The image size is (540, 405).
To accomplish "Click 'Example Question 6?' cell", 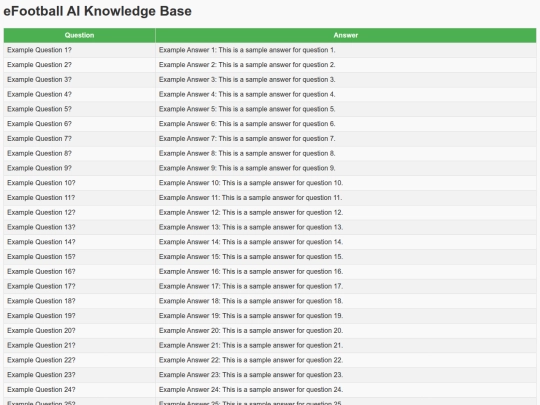I will pyautogui.click(x=80, y=124).
